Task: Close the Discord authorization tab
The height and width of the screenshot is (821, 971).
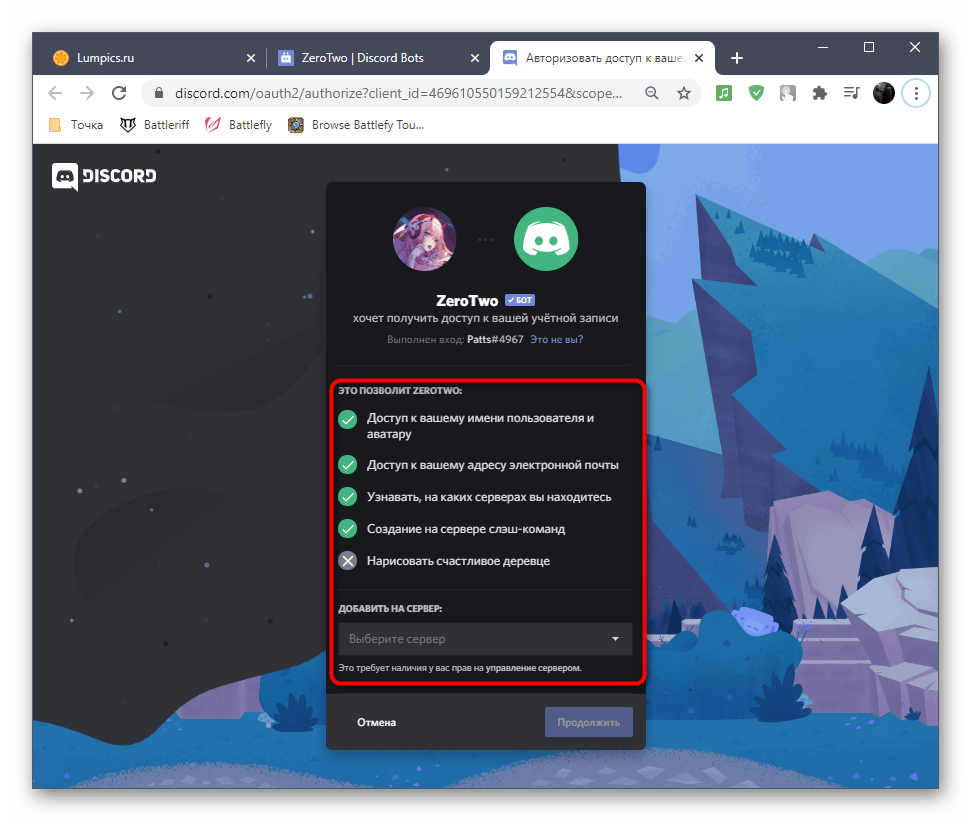Action: coord(699,58)
